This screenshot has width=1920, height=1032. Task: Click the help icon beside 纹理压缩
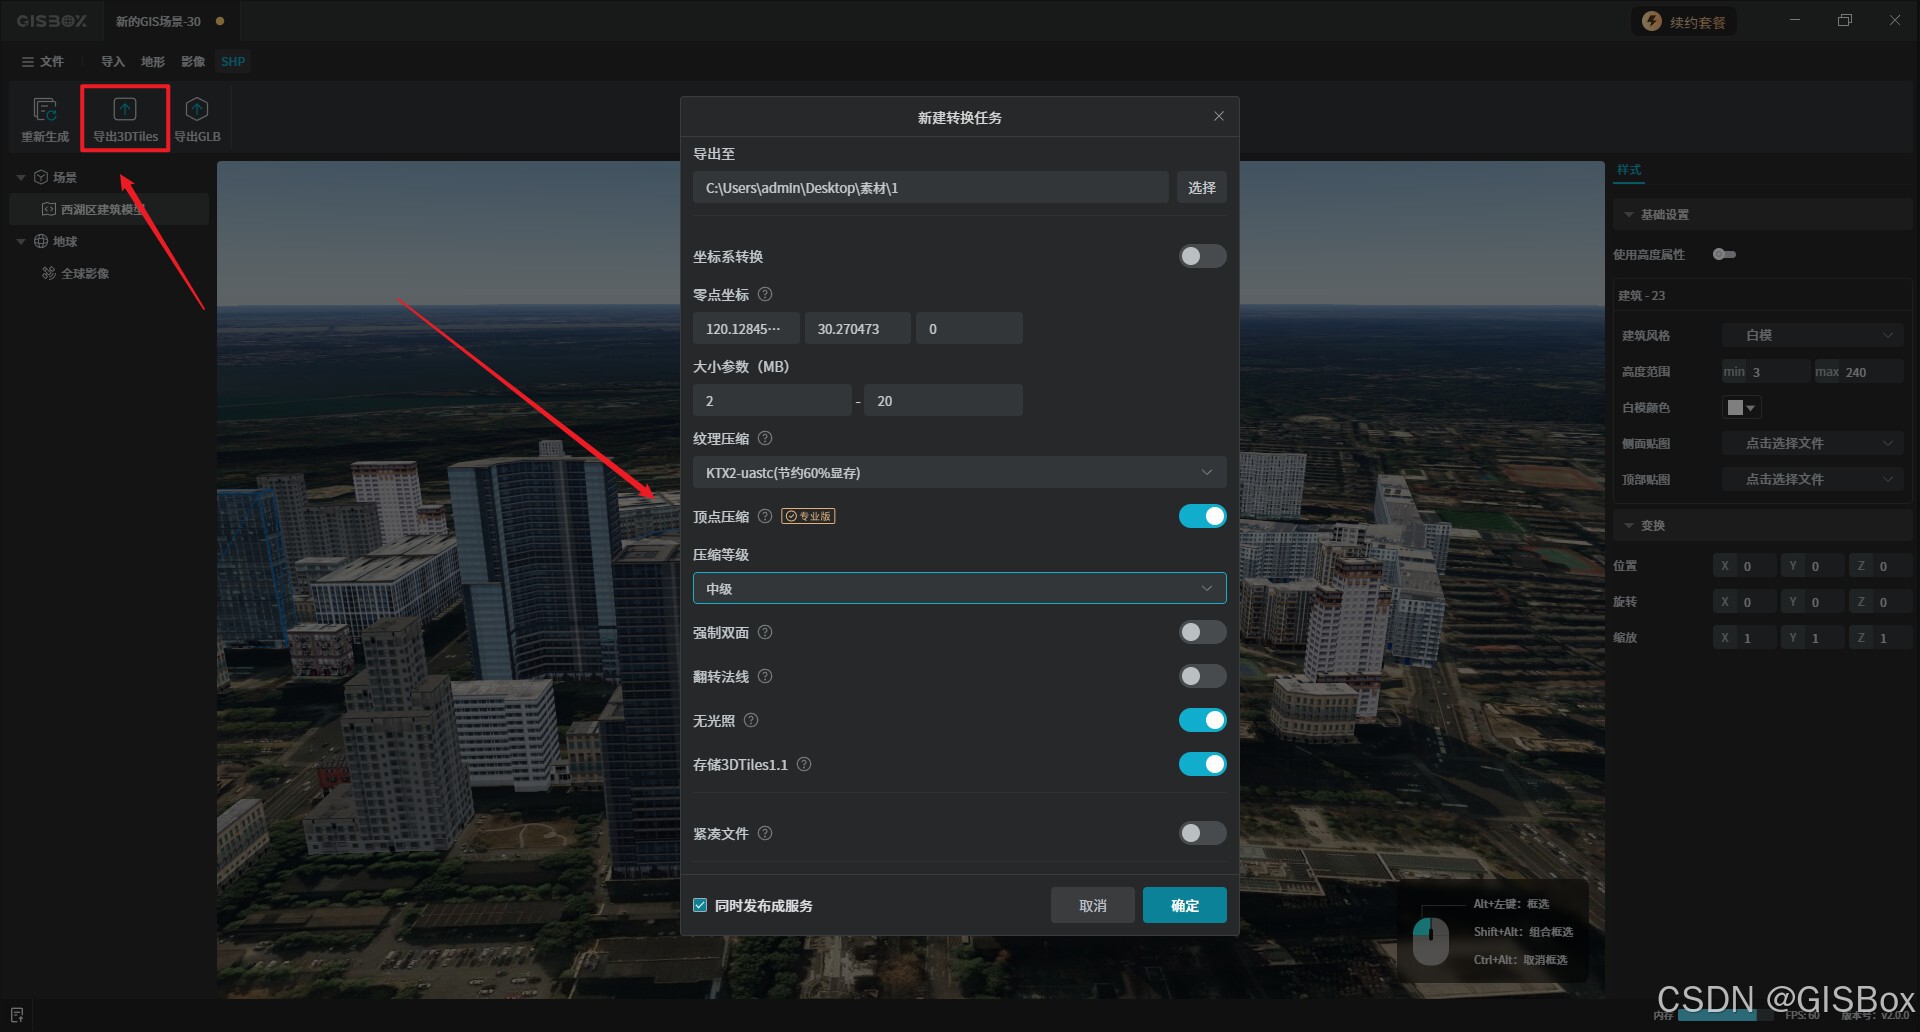tap(765, 439)
